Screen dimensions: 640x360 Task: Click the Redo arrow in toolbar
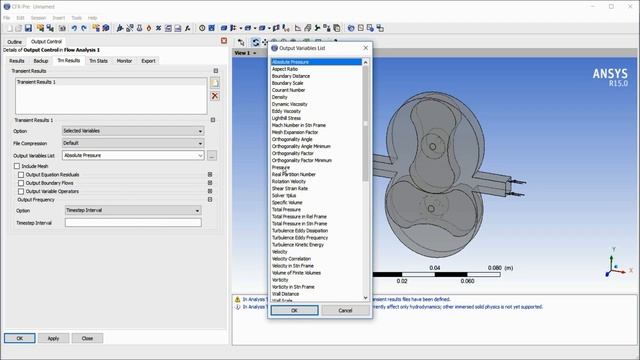coord(84,28)
